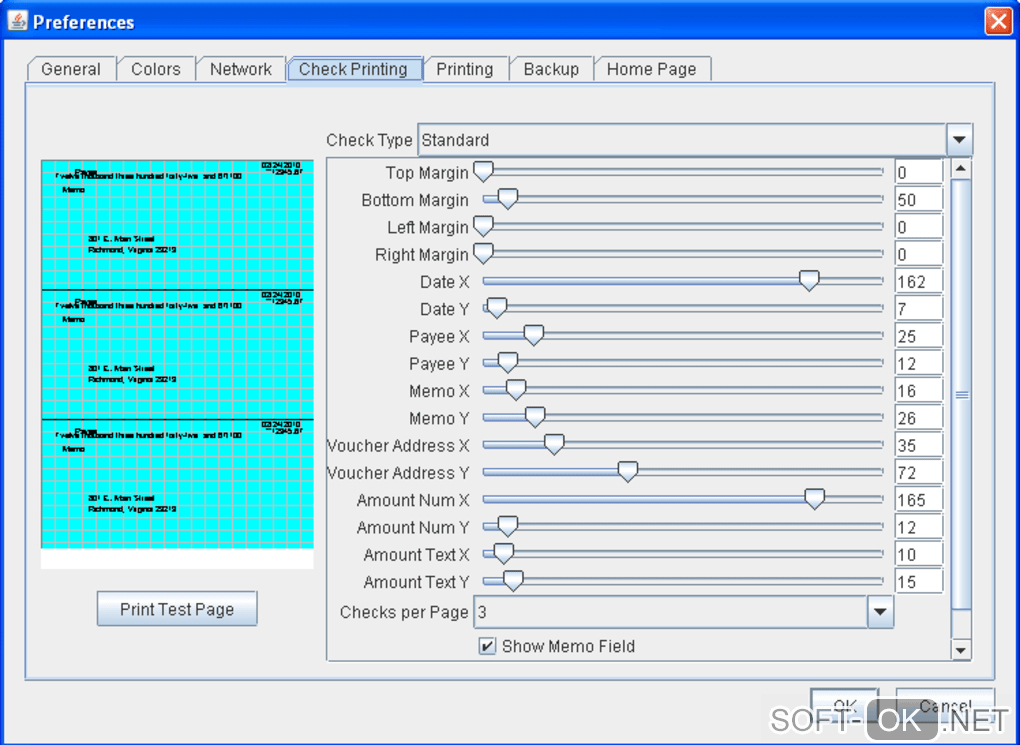Click the Amount Num Y value field

919,528
